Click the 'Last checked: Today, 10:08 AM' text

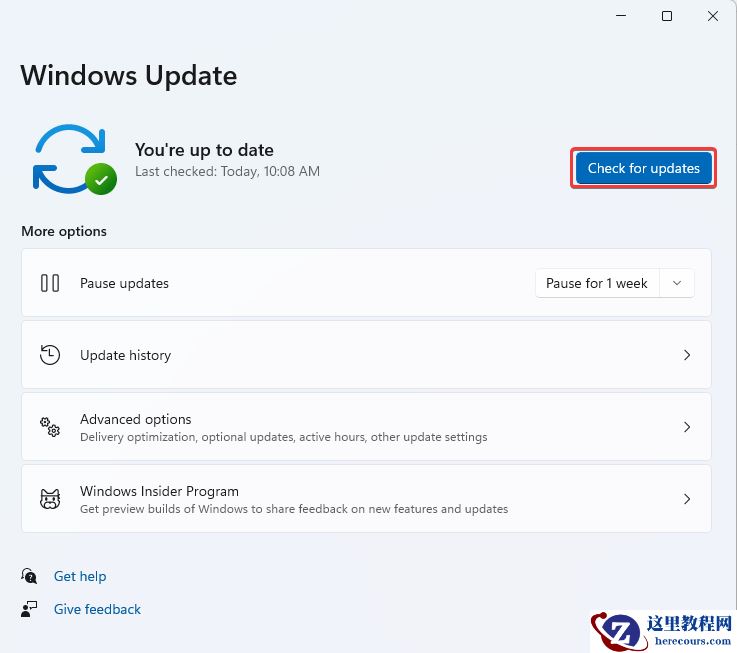coord(227,171)
